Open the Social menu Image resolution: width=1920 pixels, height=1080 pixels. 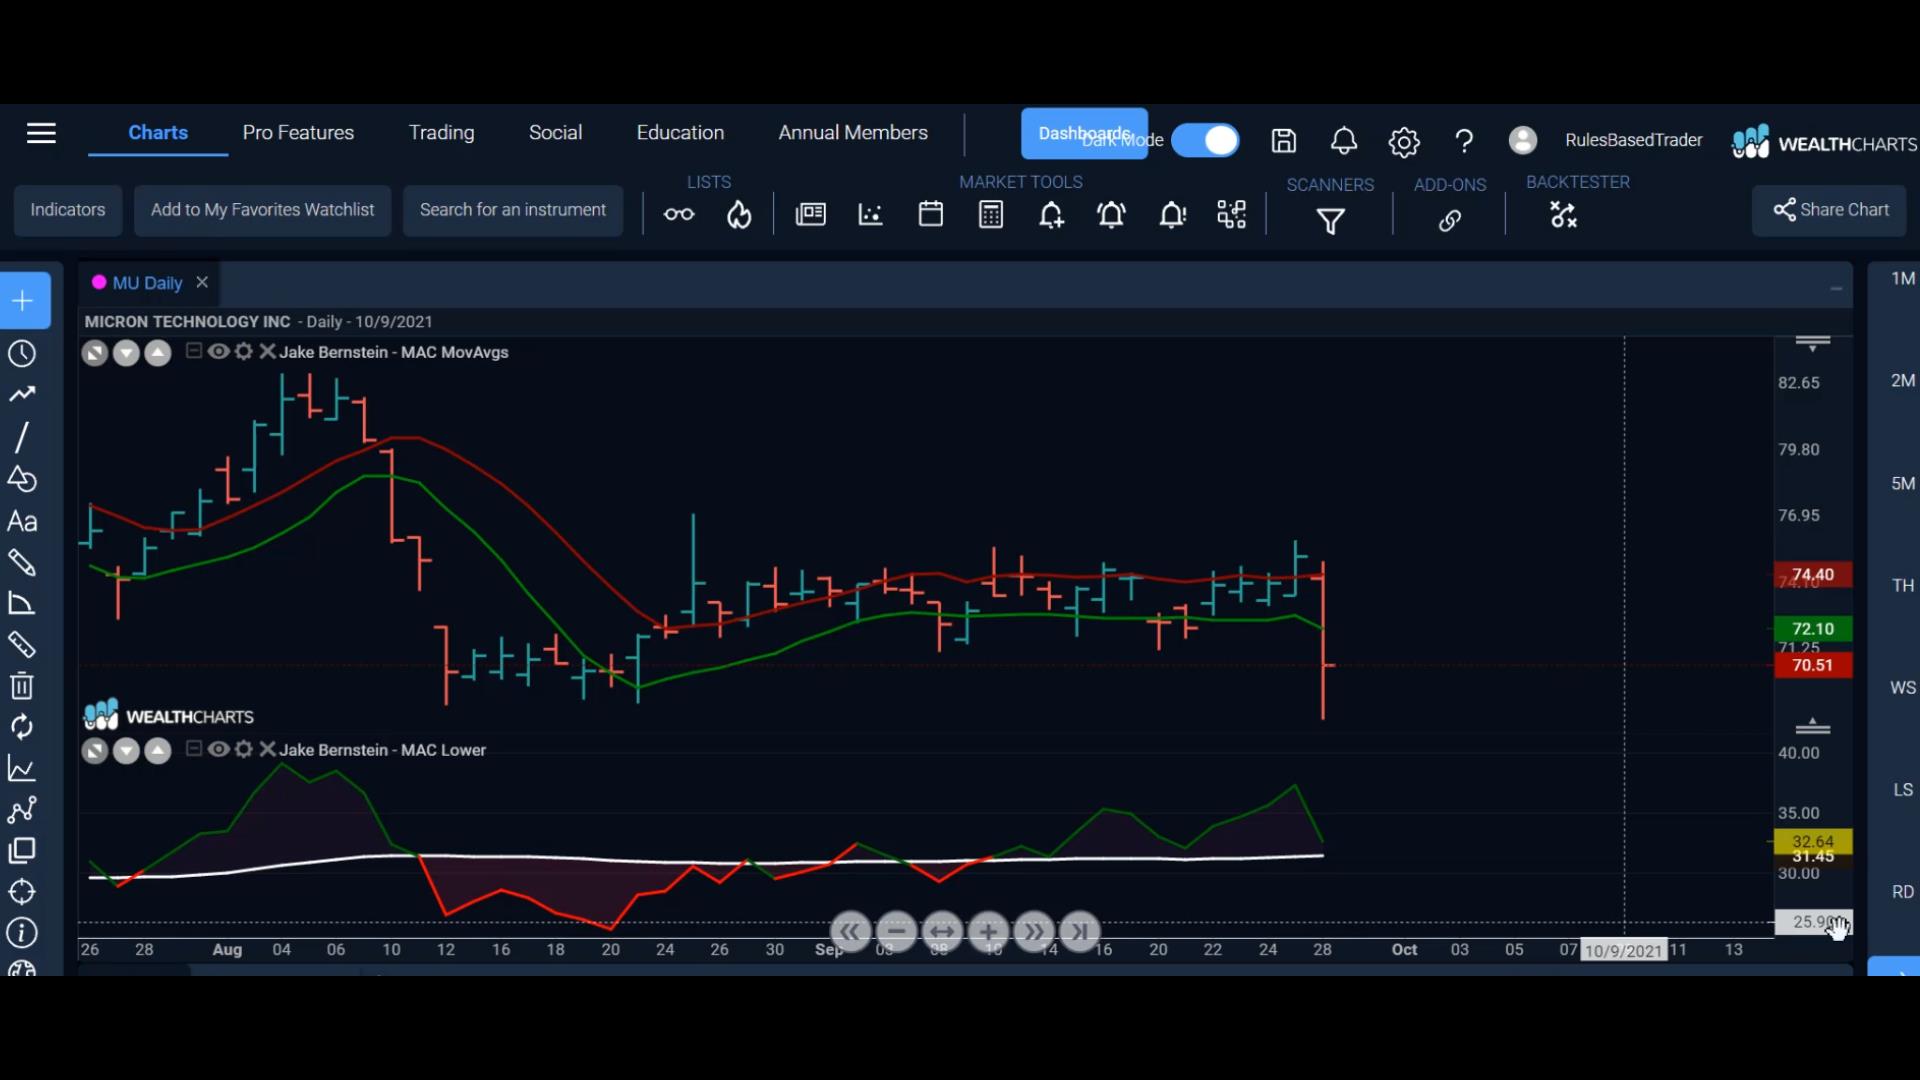(x=555, y=133)
